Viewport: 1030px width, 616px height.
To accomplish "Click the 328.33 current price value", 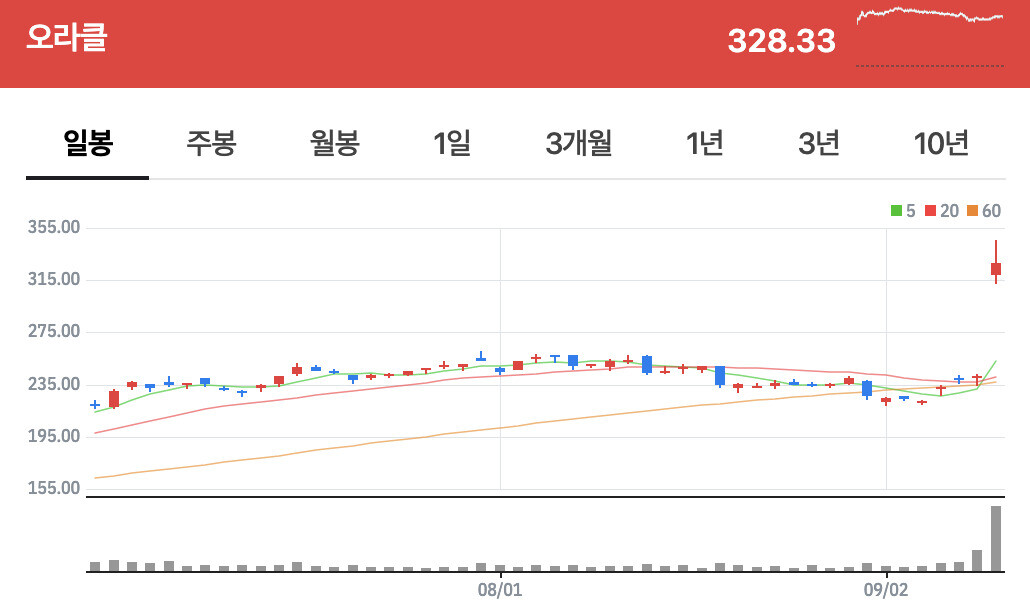I will pyautogui.click(x=782, y=41).
